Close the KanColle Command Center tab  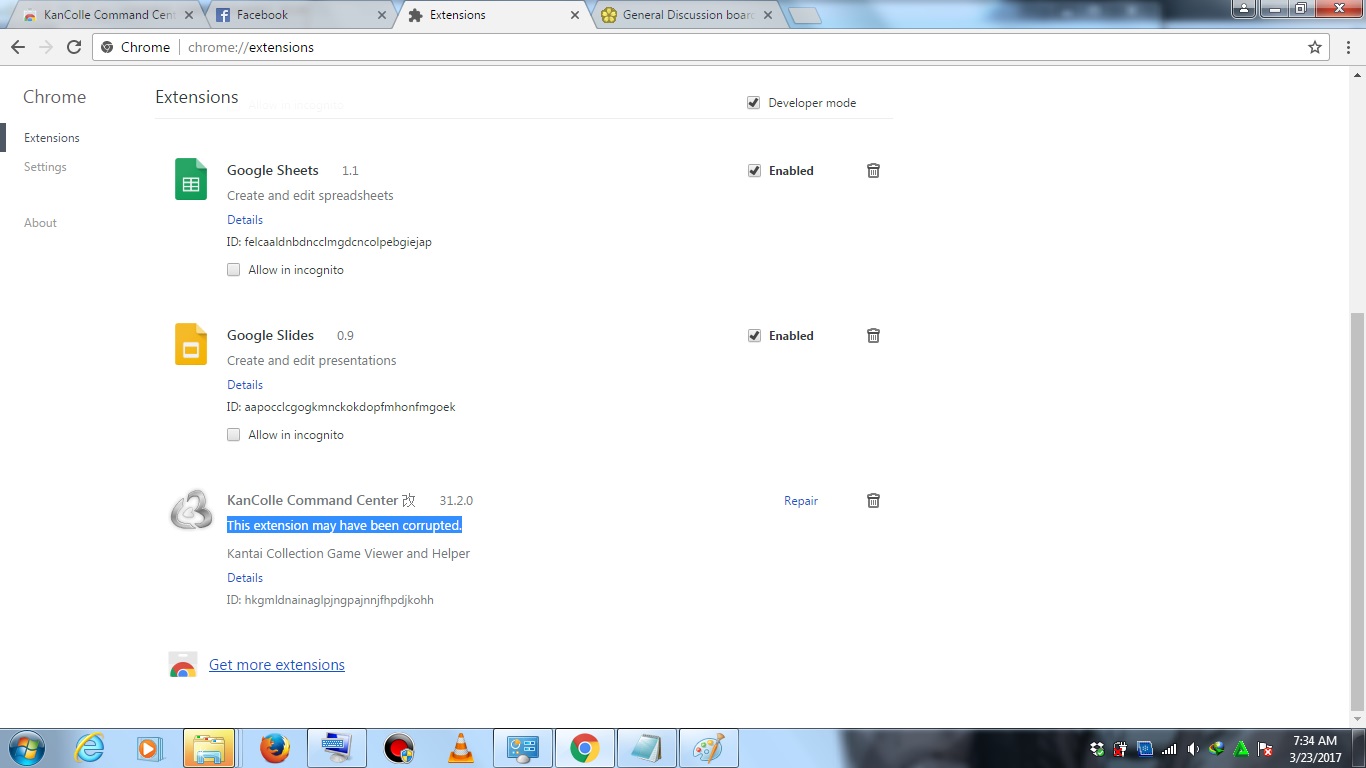click(x=188, y=15)
